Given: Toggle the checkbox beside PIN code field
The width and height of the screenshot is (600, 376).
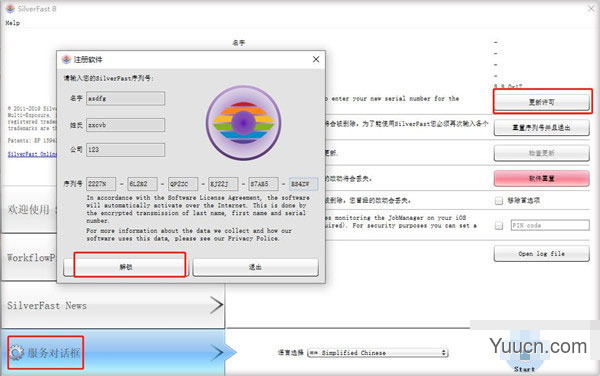Looking at the screenshot, I should click(x=499, y=226).
